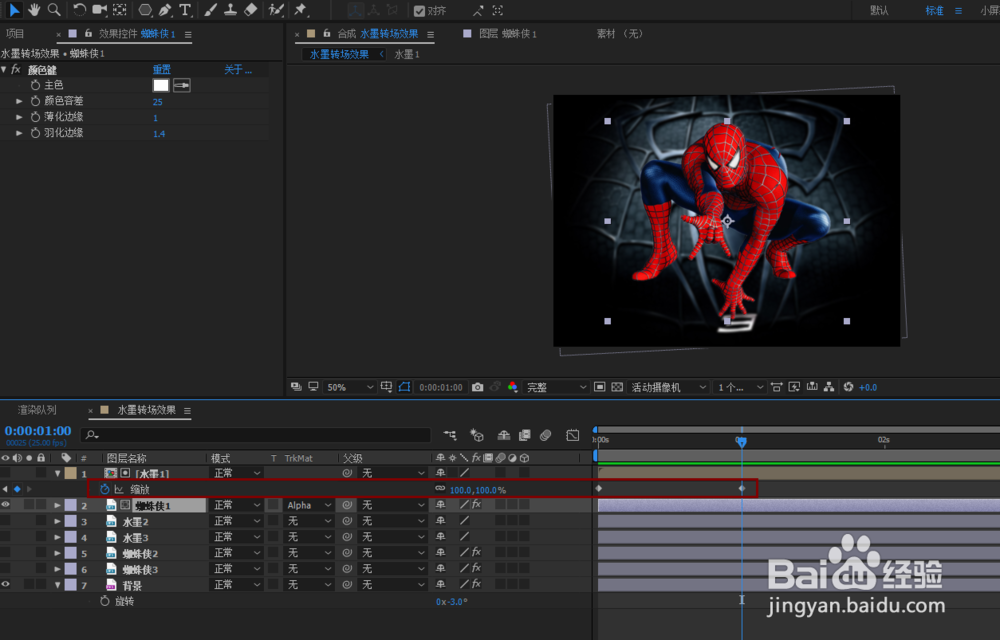Switch to the 项目 panel tab
Screen dimensions: 1000x640
[15, 34]
